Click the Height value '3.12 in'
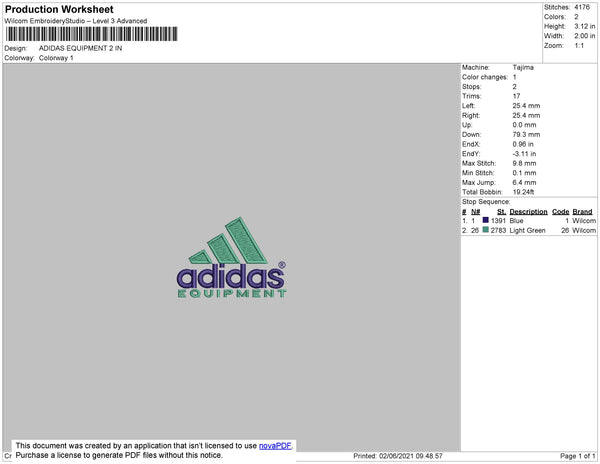This screenshot has height=464, width=600. (x=585, y=26)
